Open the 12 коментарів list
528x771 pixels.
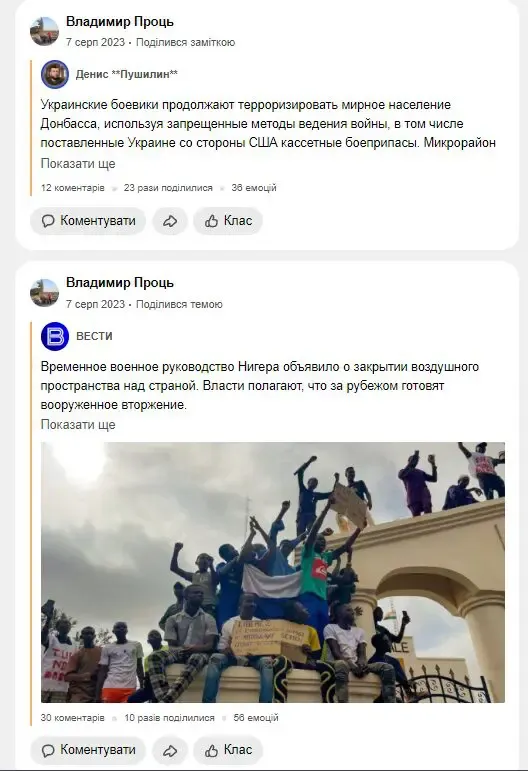pos(73,188)
